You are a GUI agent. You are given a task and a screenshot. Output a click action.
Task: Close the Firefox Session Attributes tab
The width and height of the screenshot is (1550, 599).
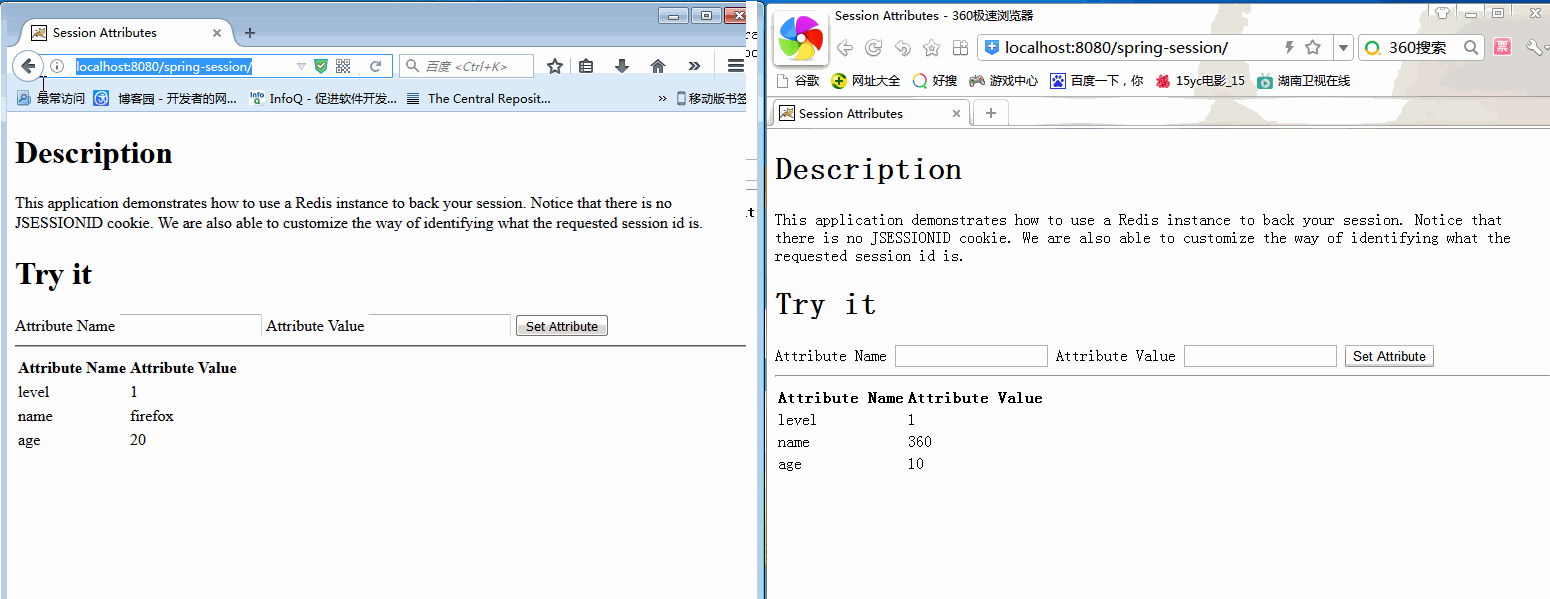click(217, 33)
